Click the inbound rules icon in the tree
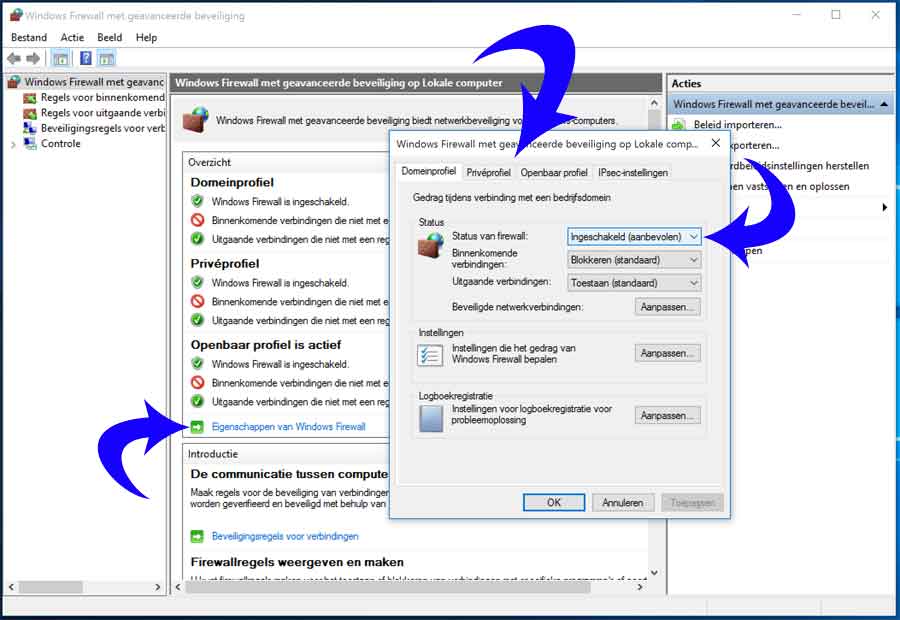 click(30, 98)
